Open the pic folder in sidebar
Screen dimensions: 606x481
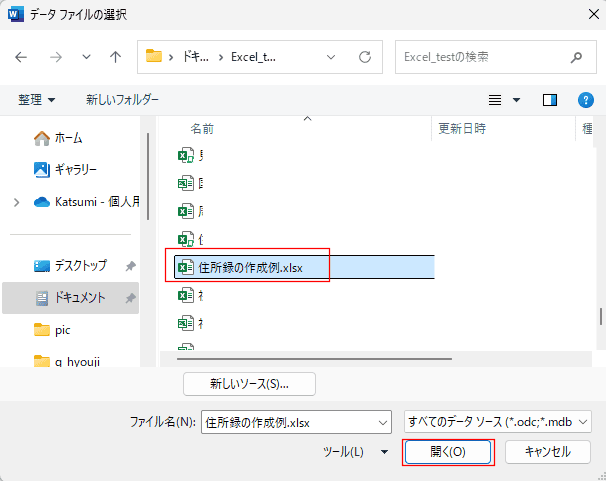point(63,329)
